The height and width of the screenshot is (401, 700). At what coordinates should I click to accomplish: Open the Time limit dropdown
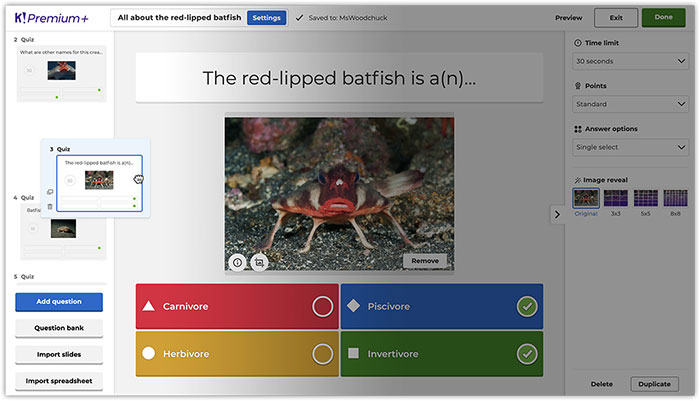click(x=629, y=61)
